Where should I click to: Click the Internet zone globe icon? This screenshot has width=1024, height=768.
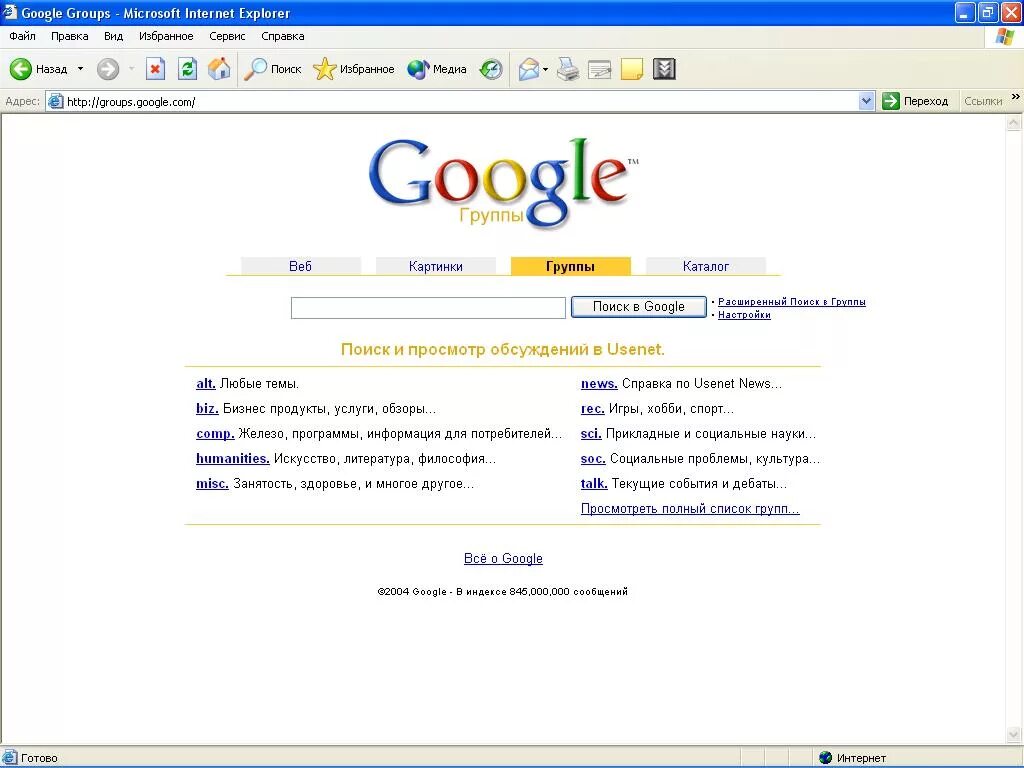coord(825,758)
